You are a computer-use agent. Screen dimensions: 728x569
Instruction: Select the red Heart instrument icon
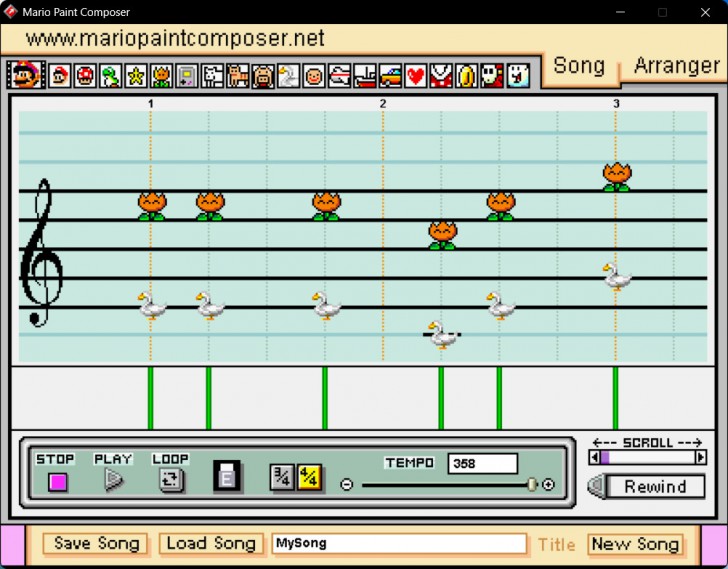coord(416,76)
